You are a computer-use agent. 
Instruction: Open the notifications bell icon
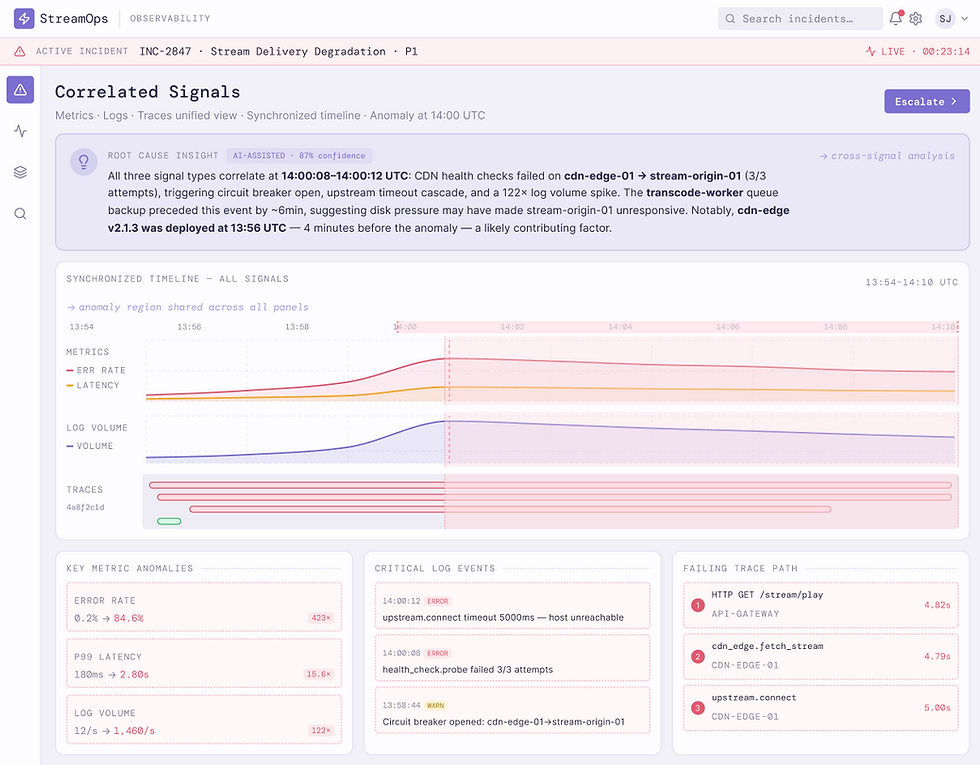click(896, 18)
